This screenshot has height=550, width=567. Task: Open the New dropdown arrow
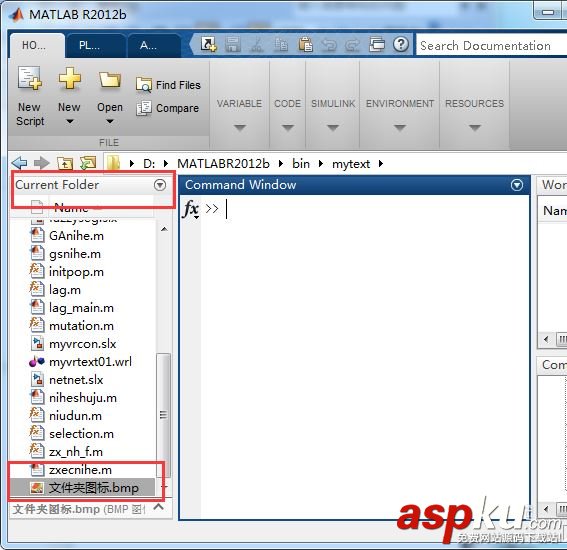(69, 121)
